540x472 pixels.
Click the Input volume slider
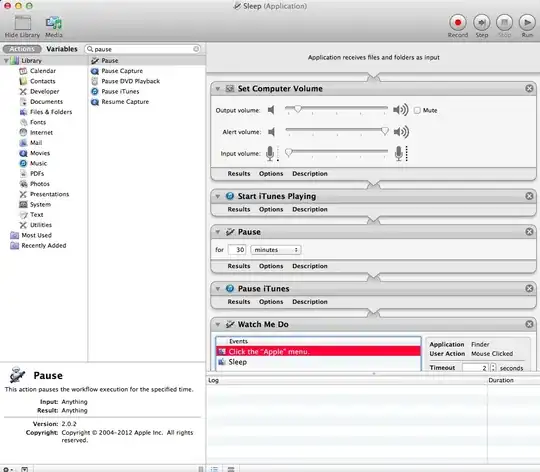coord(336,152)
